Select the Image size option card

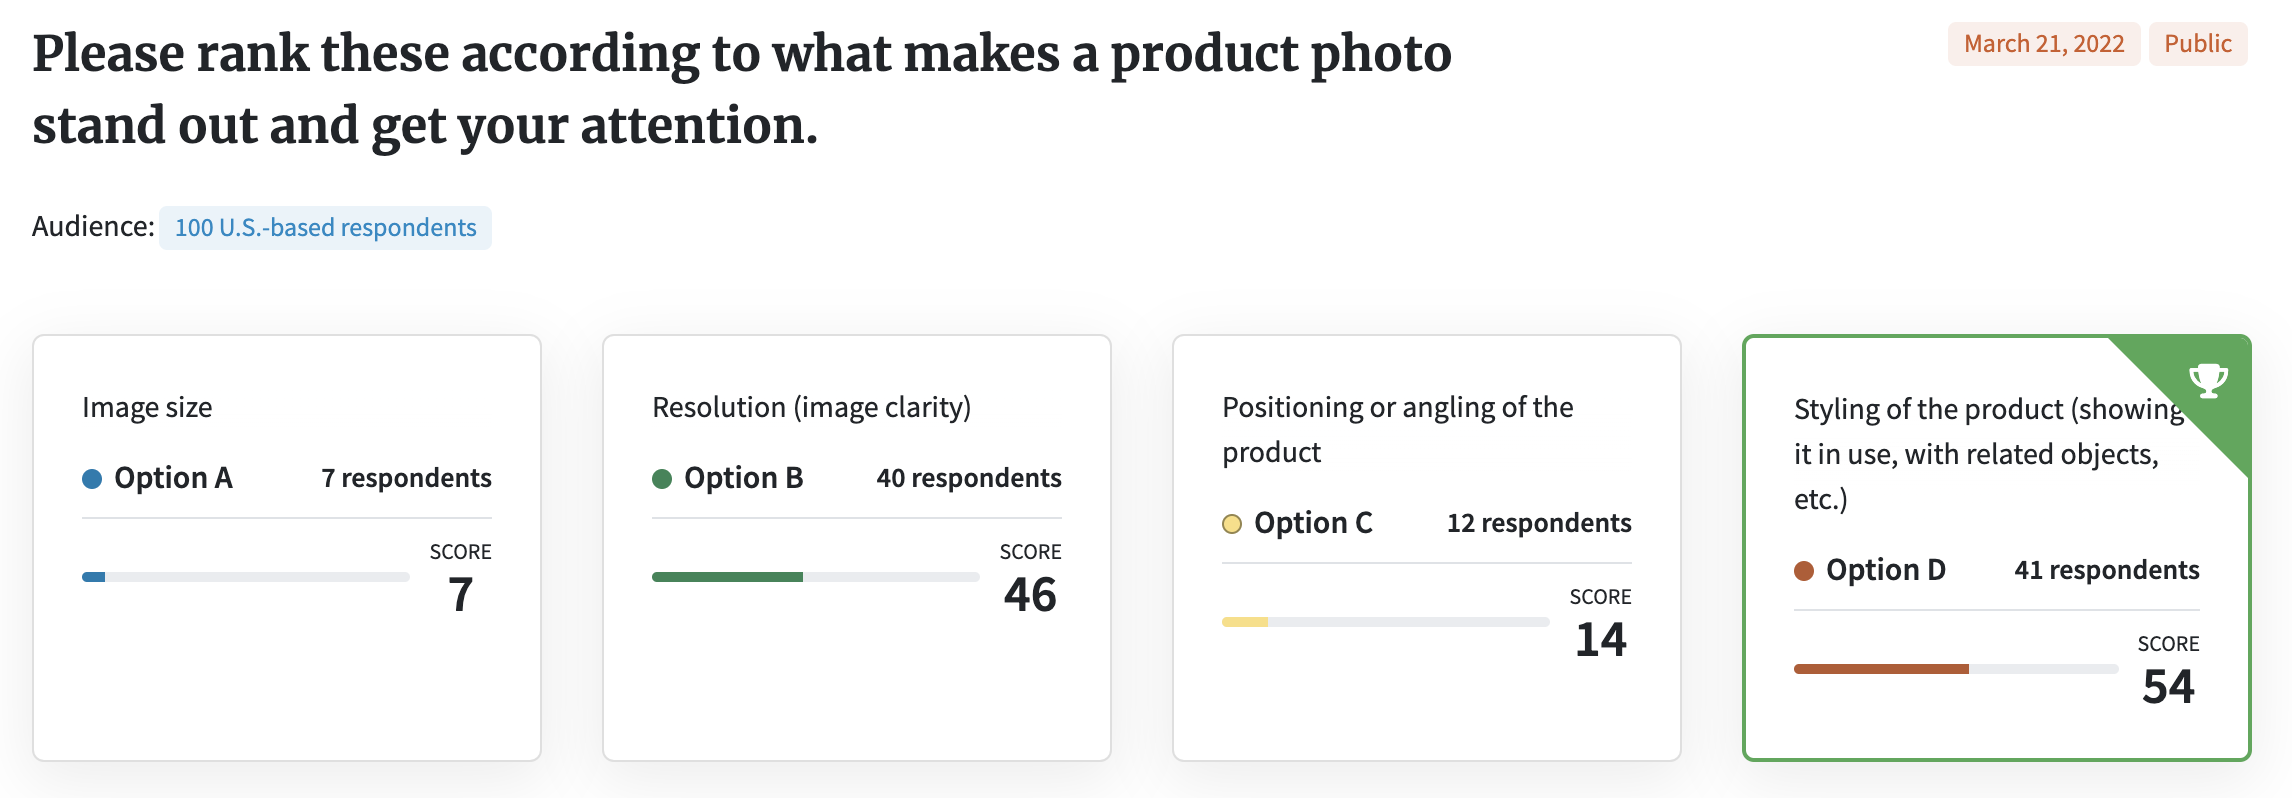(287, 548)
